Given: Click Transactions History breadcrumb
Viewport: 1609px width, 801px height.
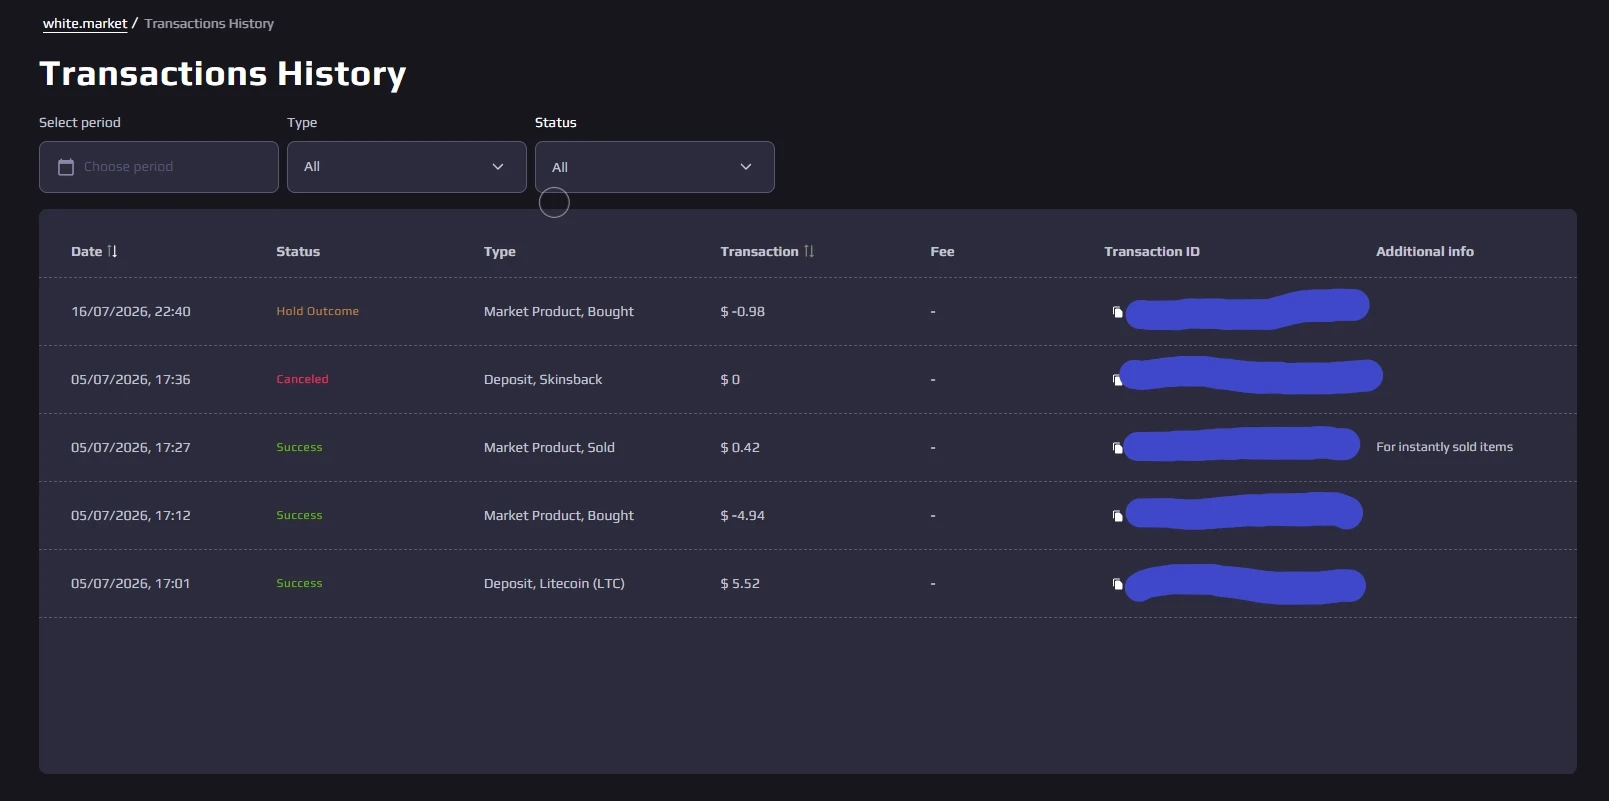Looking at the screenshot, I should pyautogui.click(x=209, y=23).
